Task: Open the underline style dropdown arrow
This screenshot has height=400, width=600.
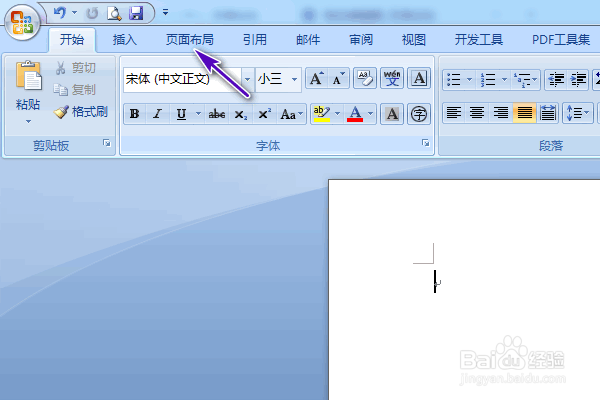Action: (x=198, y=114)
